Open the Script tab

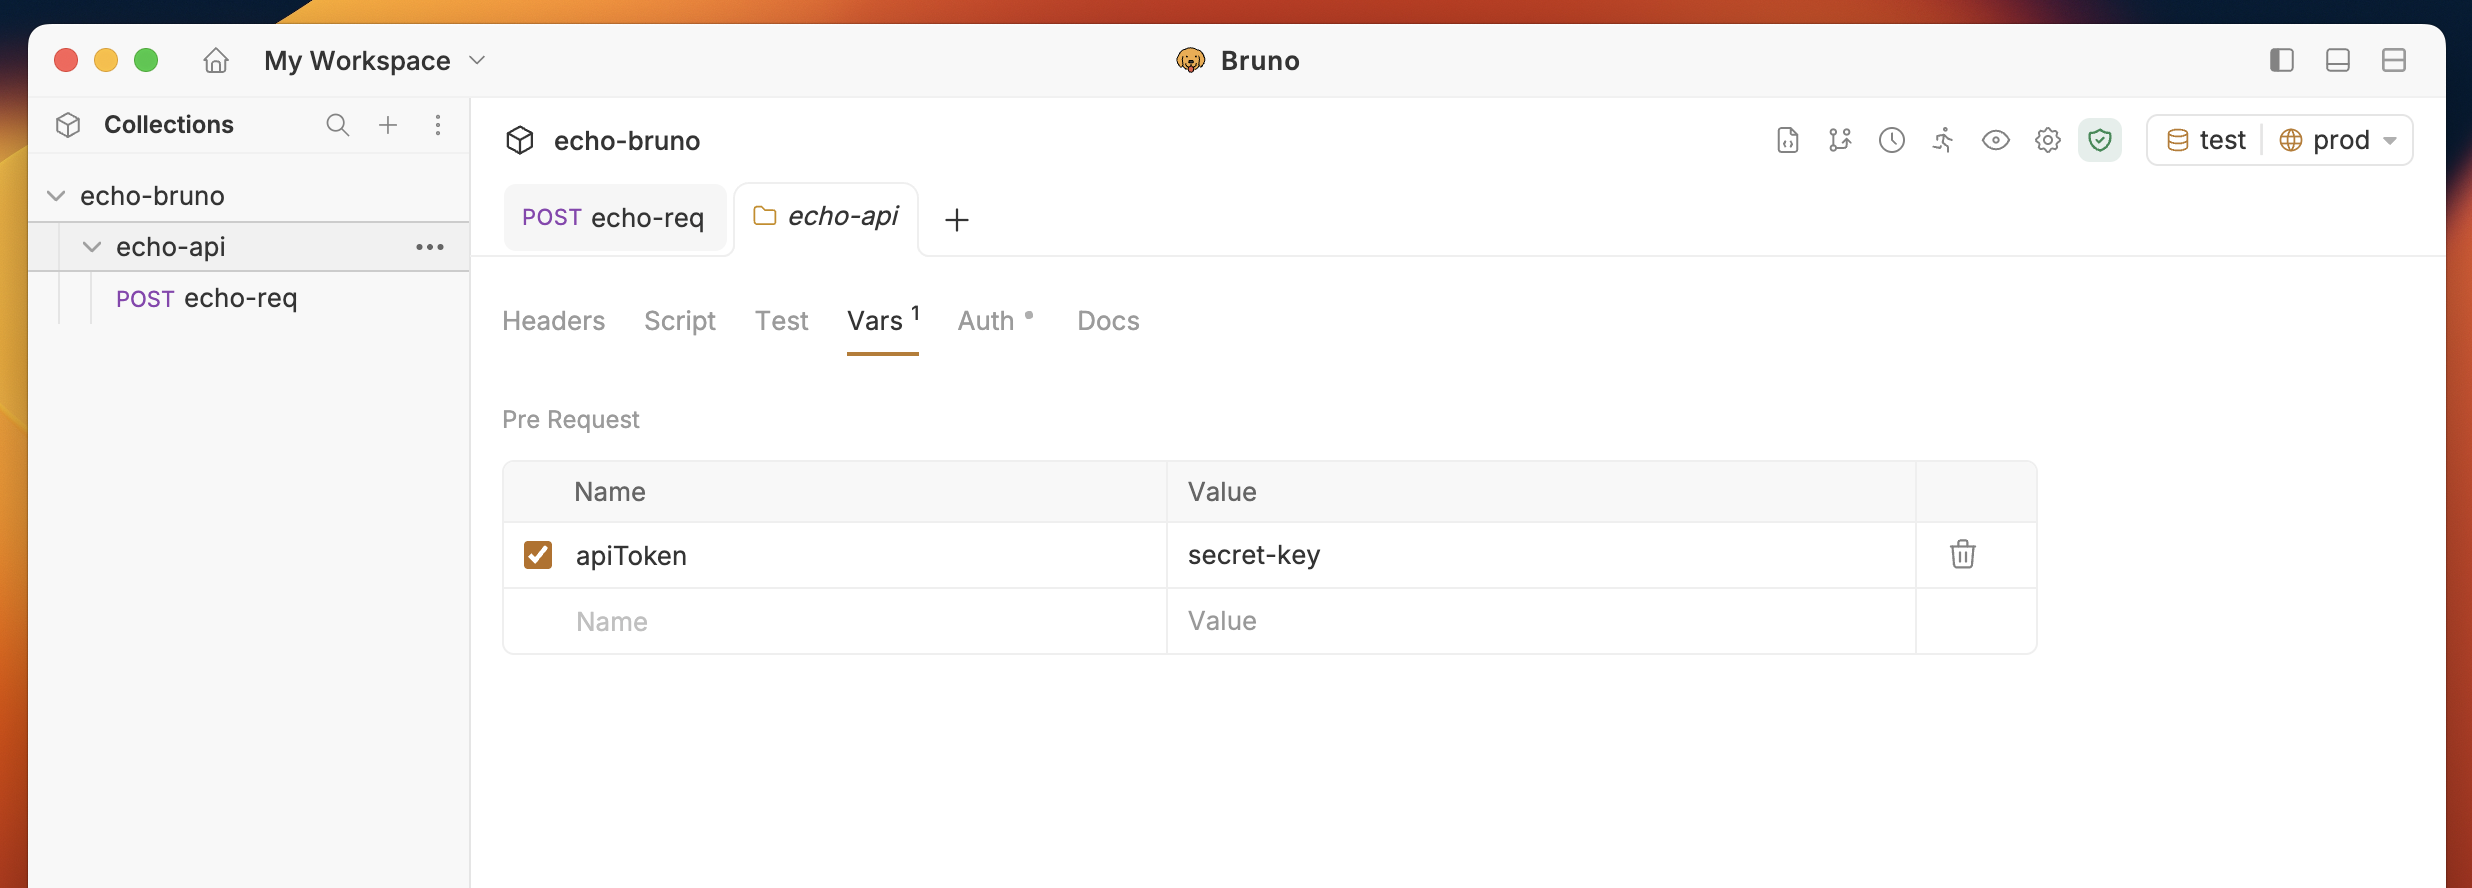(x=680, y=321)
